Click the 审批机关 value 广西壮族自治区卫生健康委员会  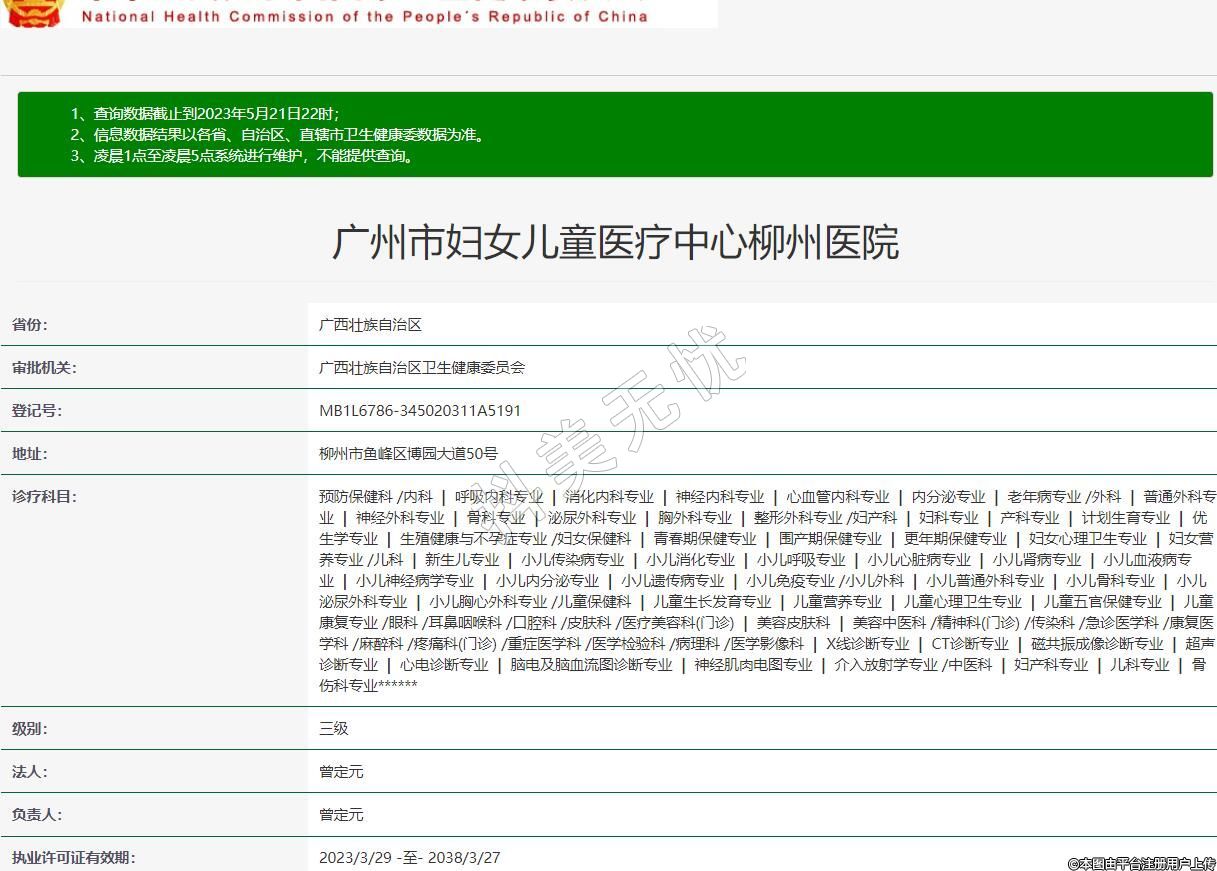pos(421,368)
